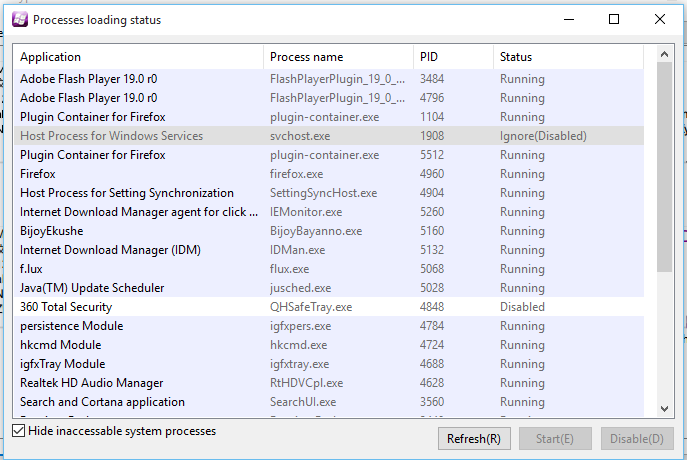Image resolution: width=687 pixels, height=460 pixels.
Task: Click the app icon in title bar
Action: (x=19, y=20)
